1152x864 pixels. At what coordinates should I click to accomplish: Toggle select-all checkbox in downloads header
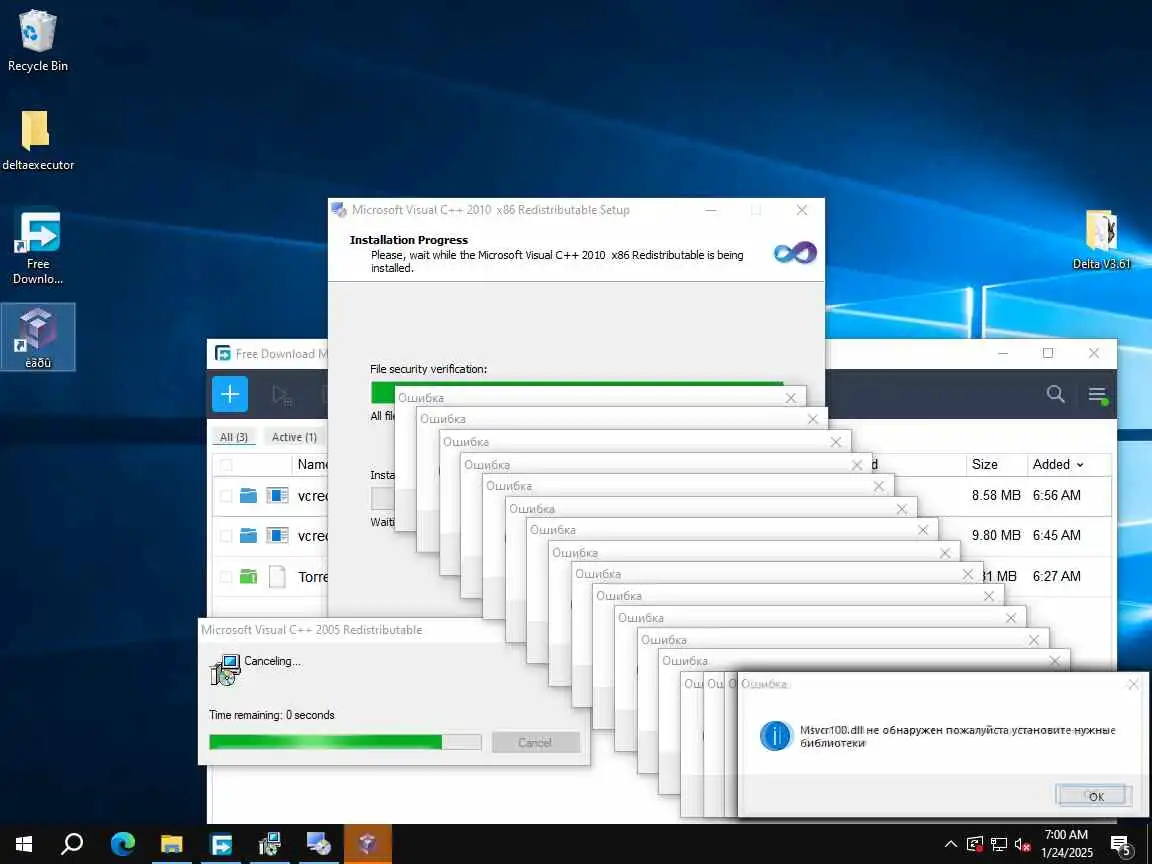point(226,464)
